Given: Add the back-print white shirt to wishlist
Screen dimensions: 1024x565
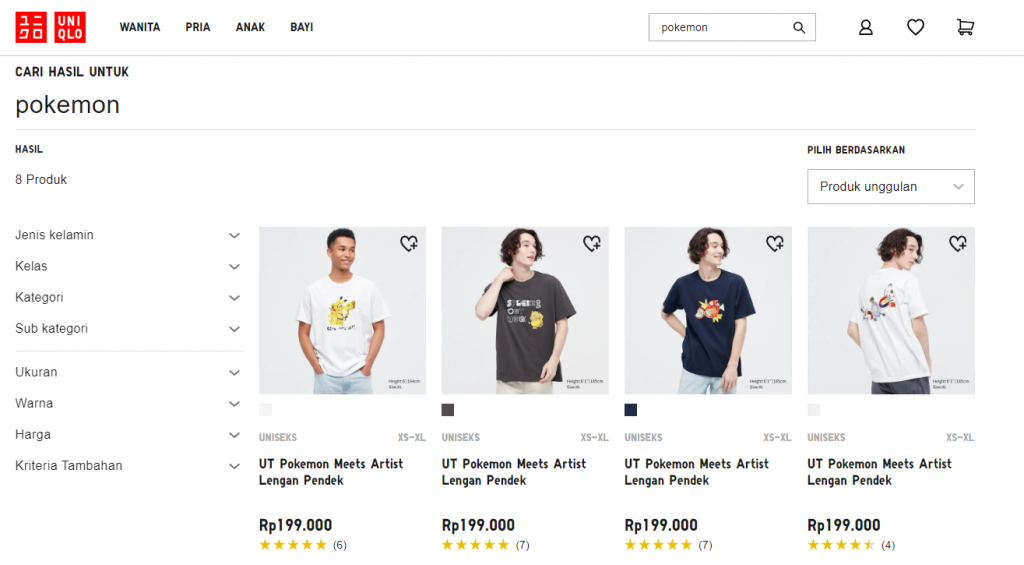Looking at the screenshot, I should point(957,243).
